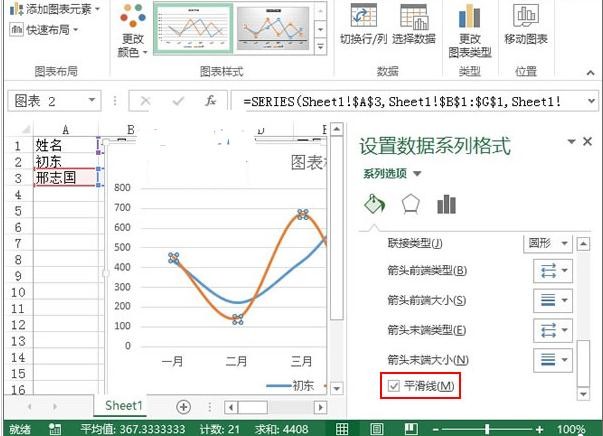Close the 设置数据系列格式 pane
The height and width of the screenshot is (436, 603).
click(587, 141)
